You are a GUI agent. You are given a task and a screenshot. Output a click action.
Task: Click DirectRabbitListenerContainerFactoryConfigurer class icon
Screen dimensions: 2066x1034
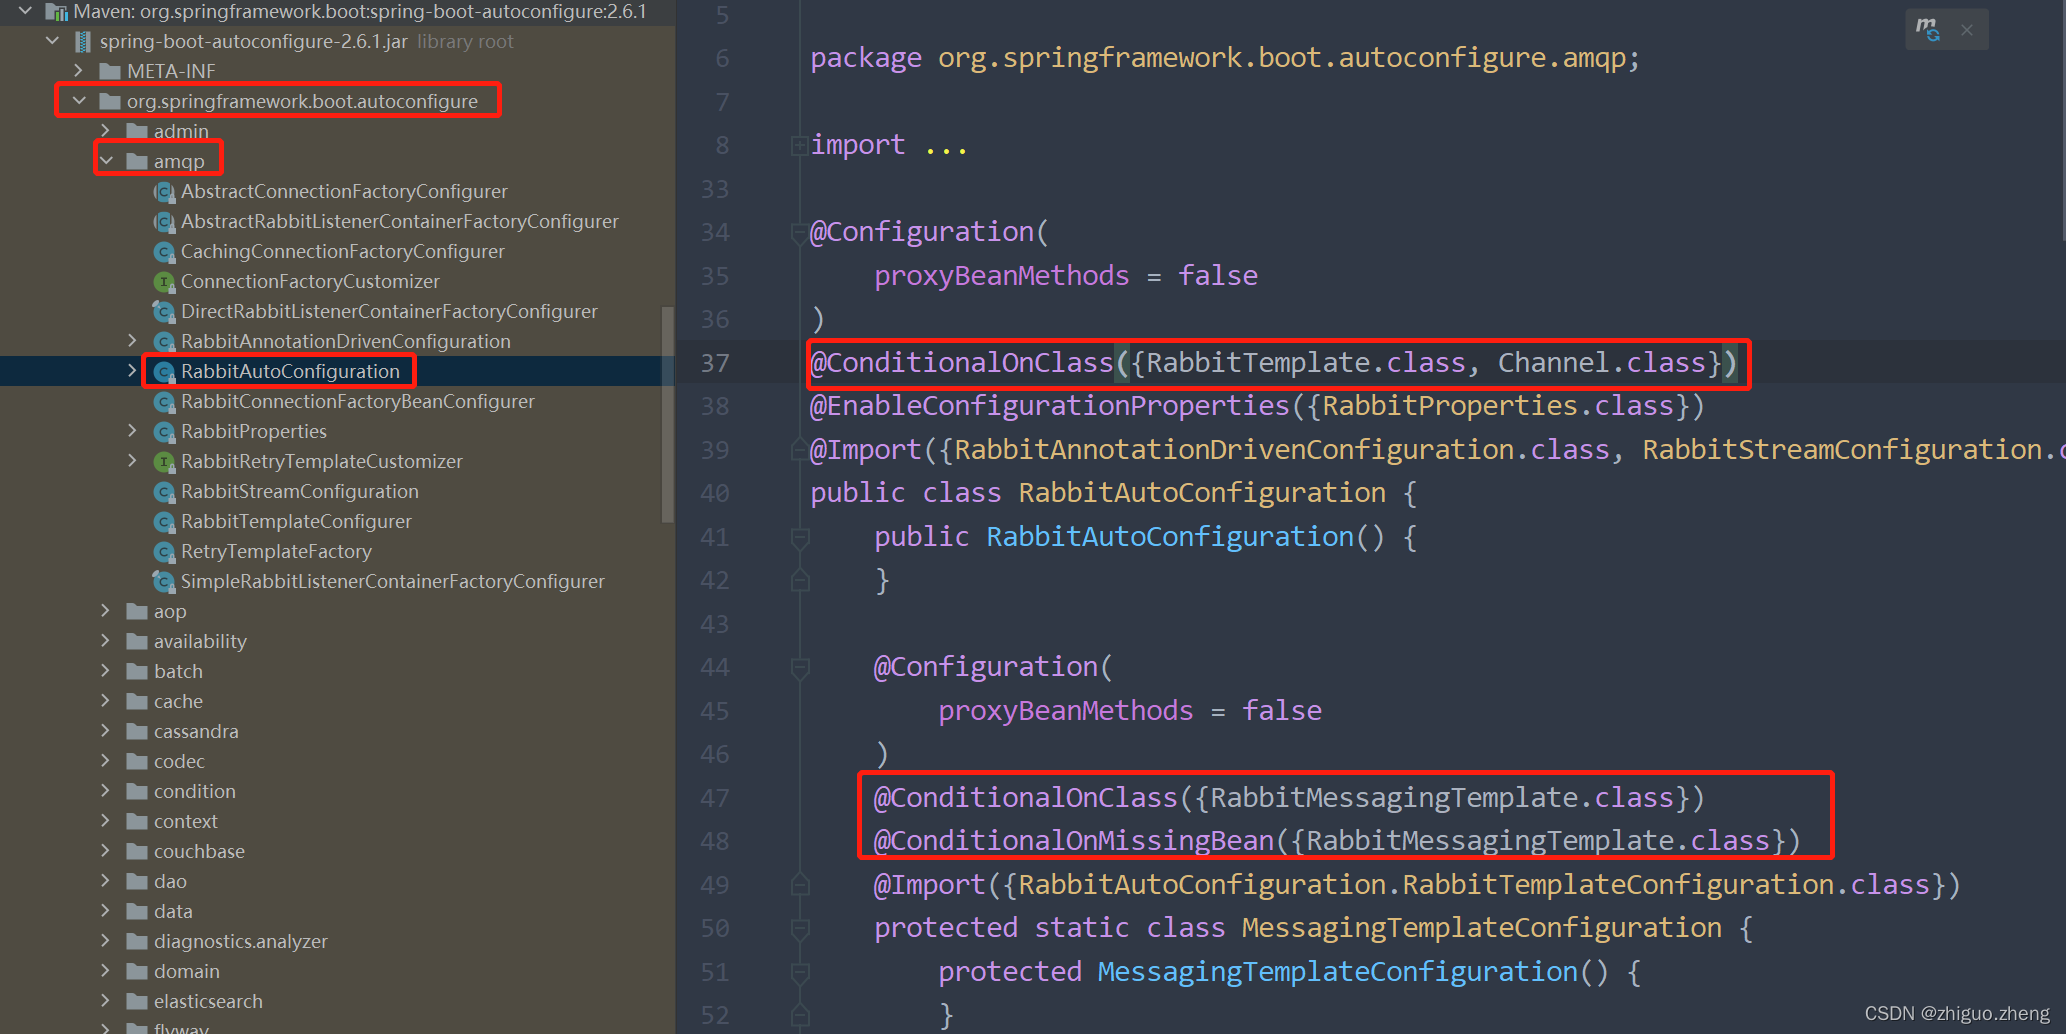click(x=164, y=311)
